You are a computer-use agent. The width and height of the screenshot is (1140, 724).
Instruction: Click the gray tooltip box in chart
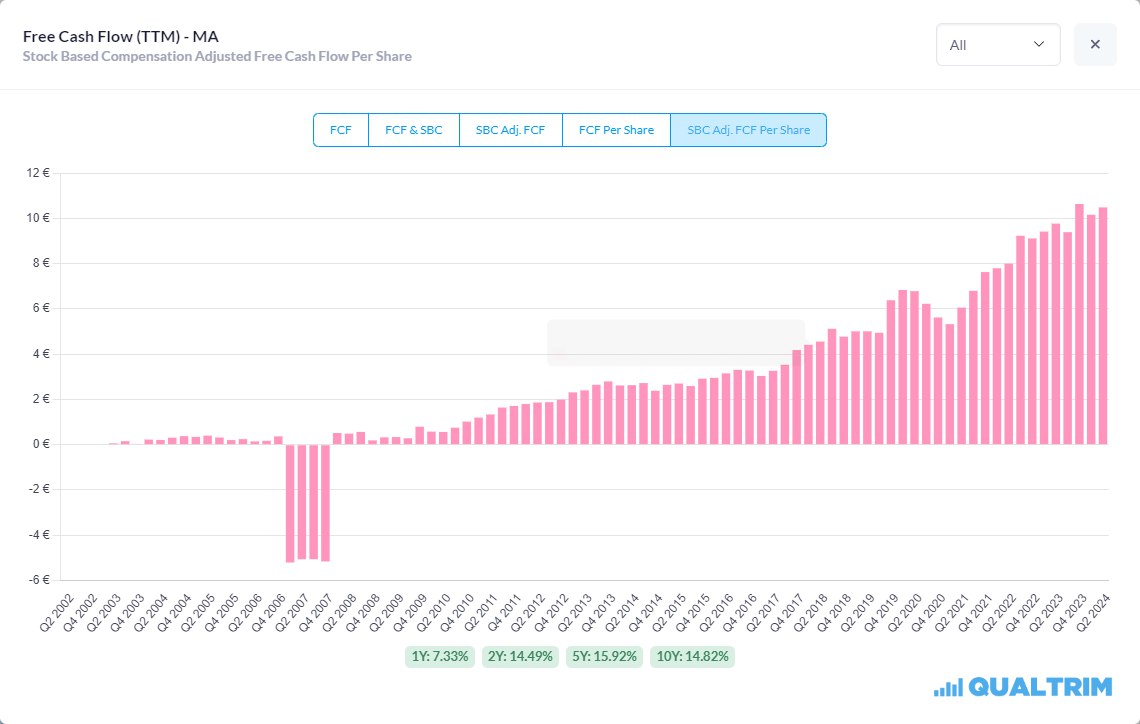675,343
